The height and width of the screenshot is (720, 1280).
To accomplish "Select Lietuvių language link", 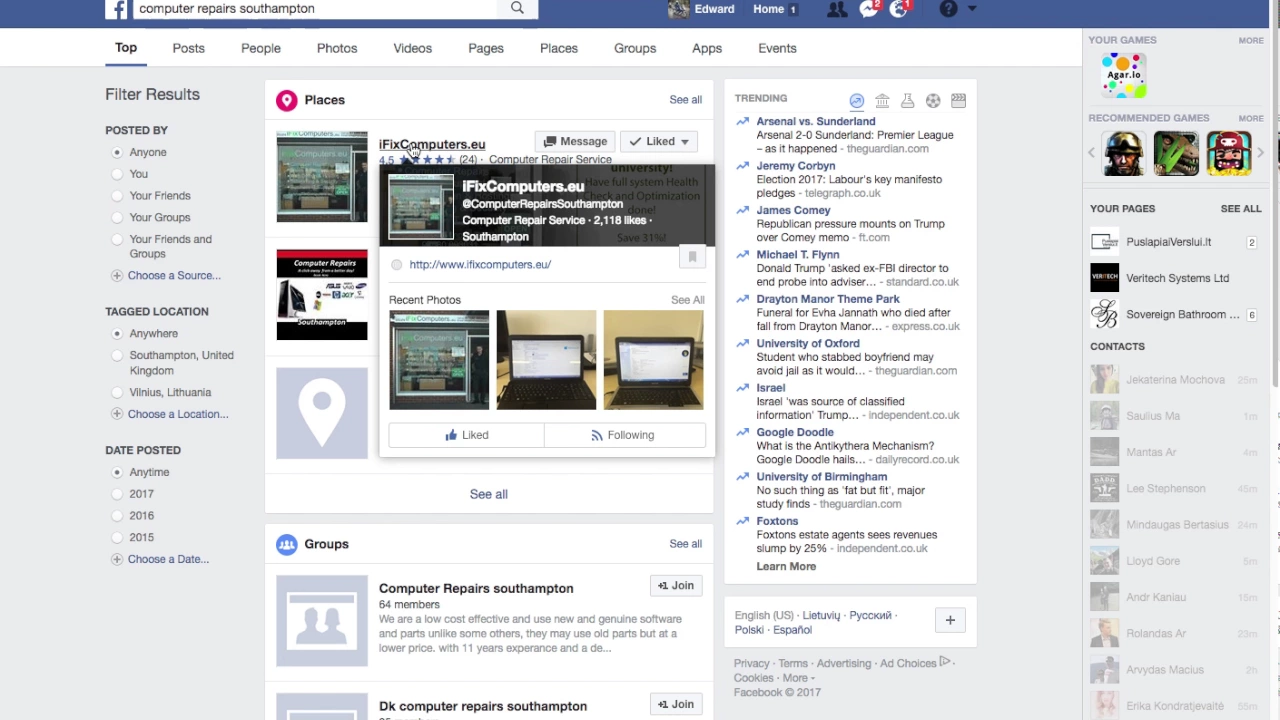I will pos(821,615).
